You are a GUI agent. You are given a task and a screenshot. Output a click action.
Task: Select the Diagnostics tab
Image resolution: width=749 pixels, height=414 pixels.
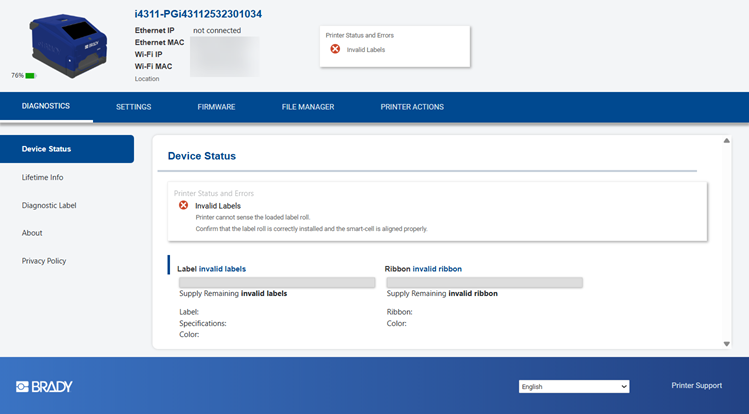(46, 107)
